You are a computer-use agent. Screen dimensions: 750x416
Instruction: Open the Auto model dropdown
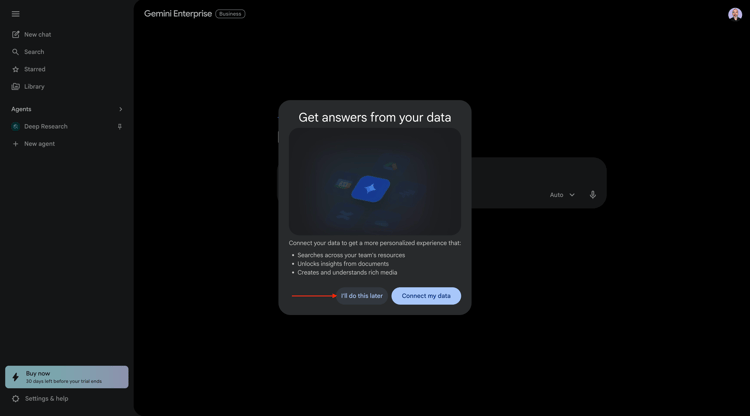(562, 195)
